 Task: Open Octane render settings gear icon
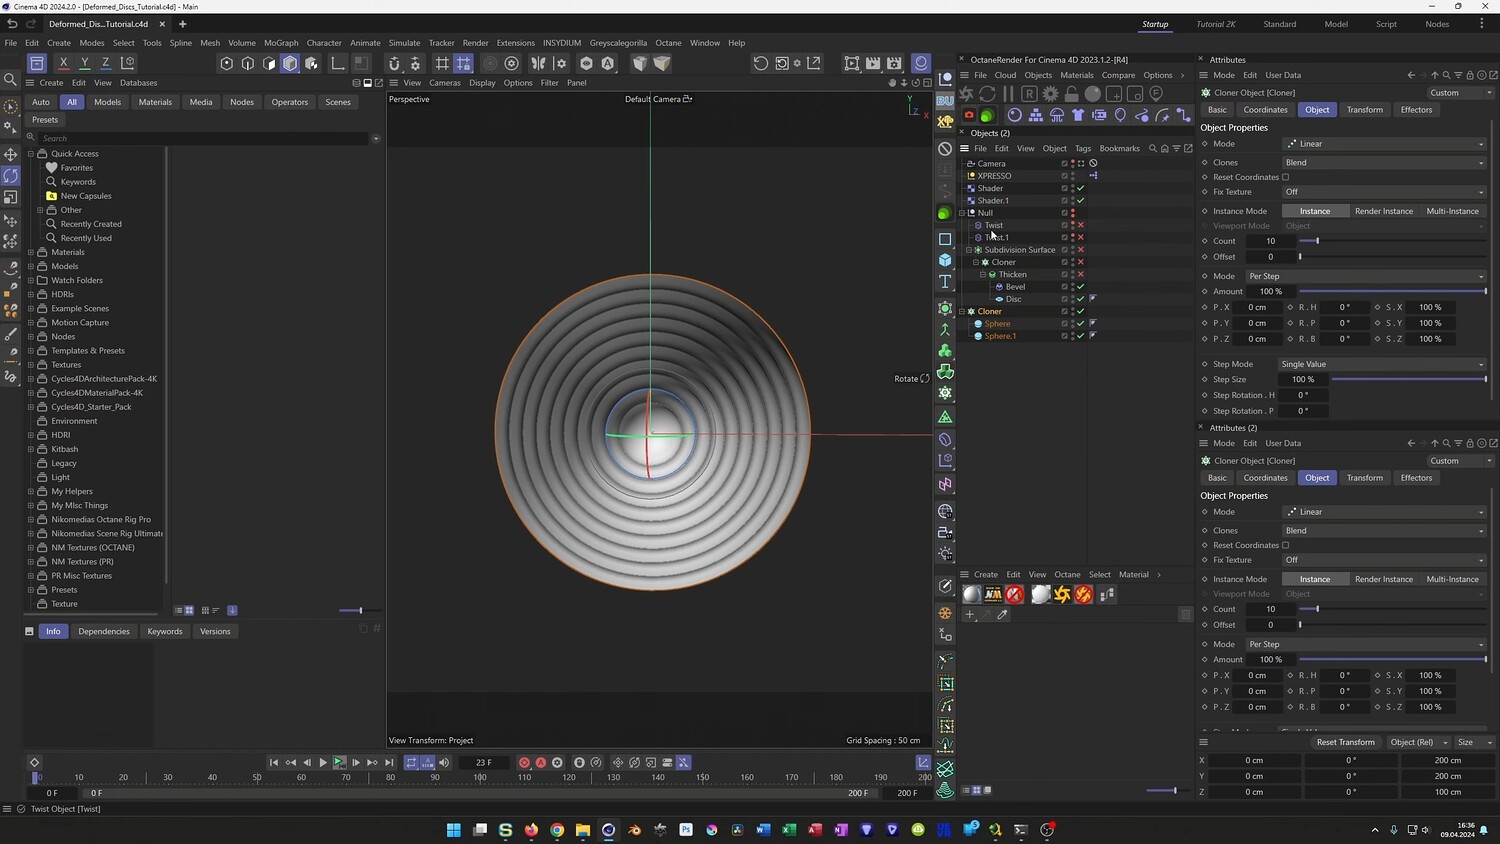point(1050,94)
